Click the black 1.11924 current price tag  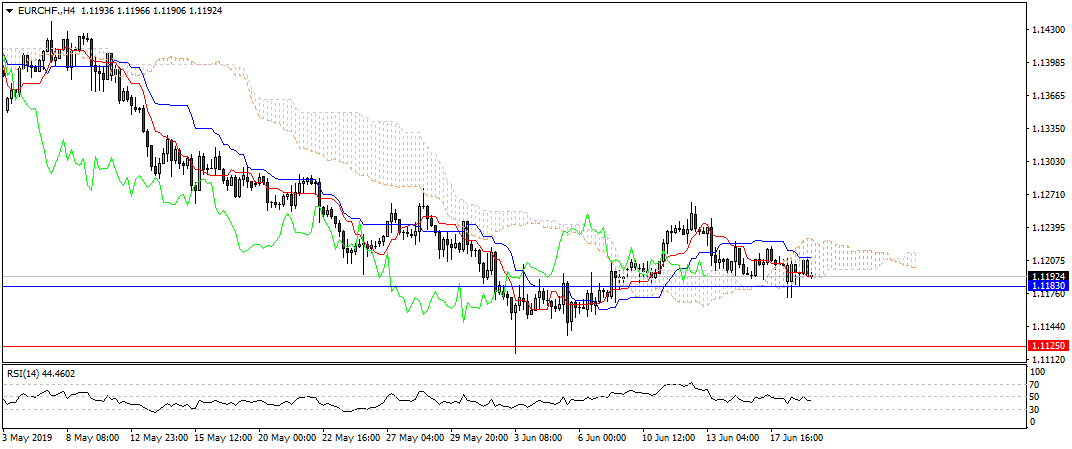[1048, 275]
